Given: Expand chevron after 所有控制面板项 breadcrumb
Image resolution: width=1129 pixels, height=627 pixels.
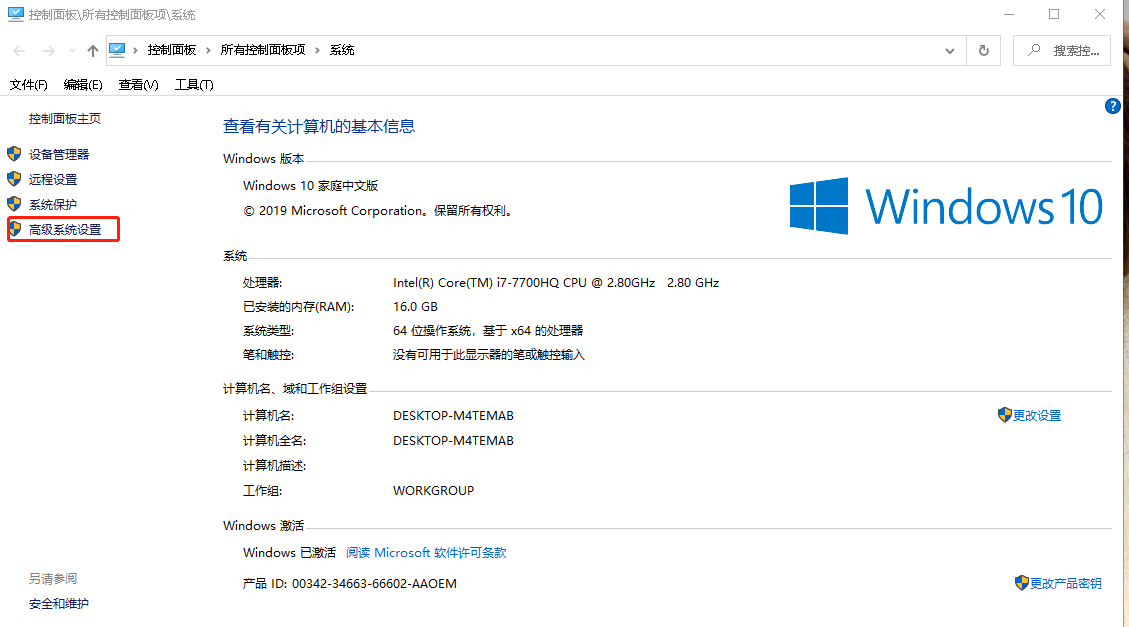Looking at the screenshot, I should click(317, 50).
